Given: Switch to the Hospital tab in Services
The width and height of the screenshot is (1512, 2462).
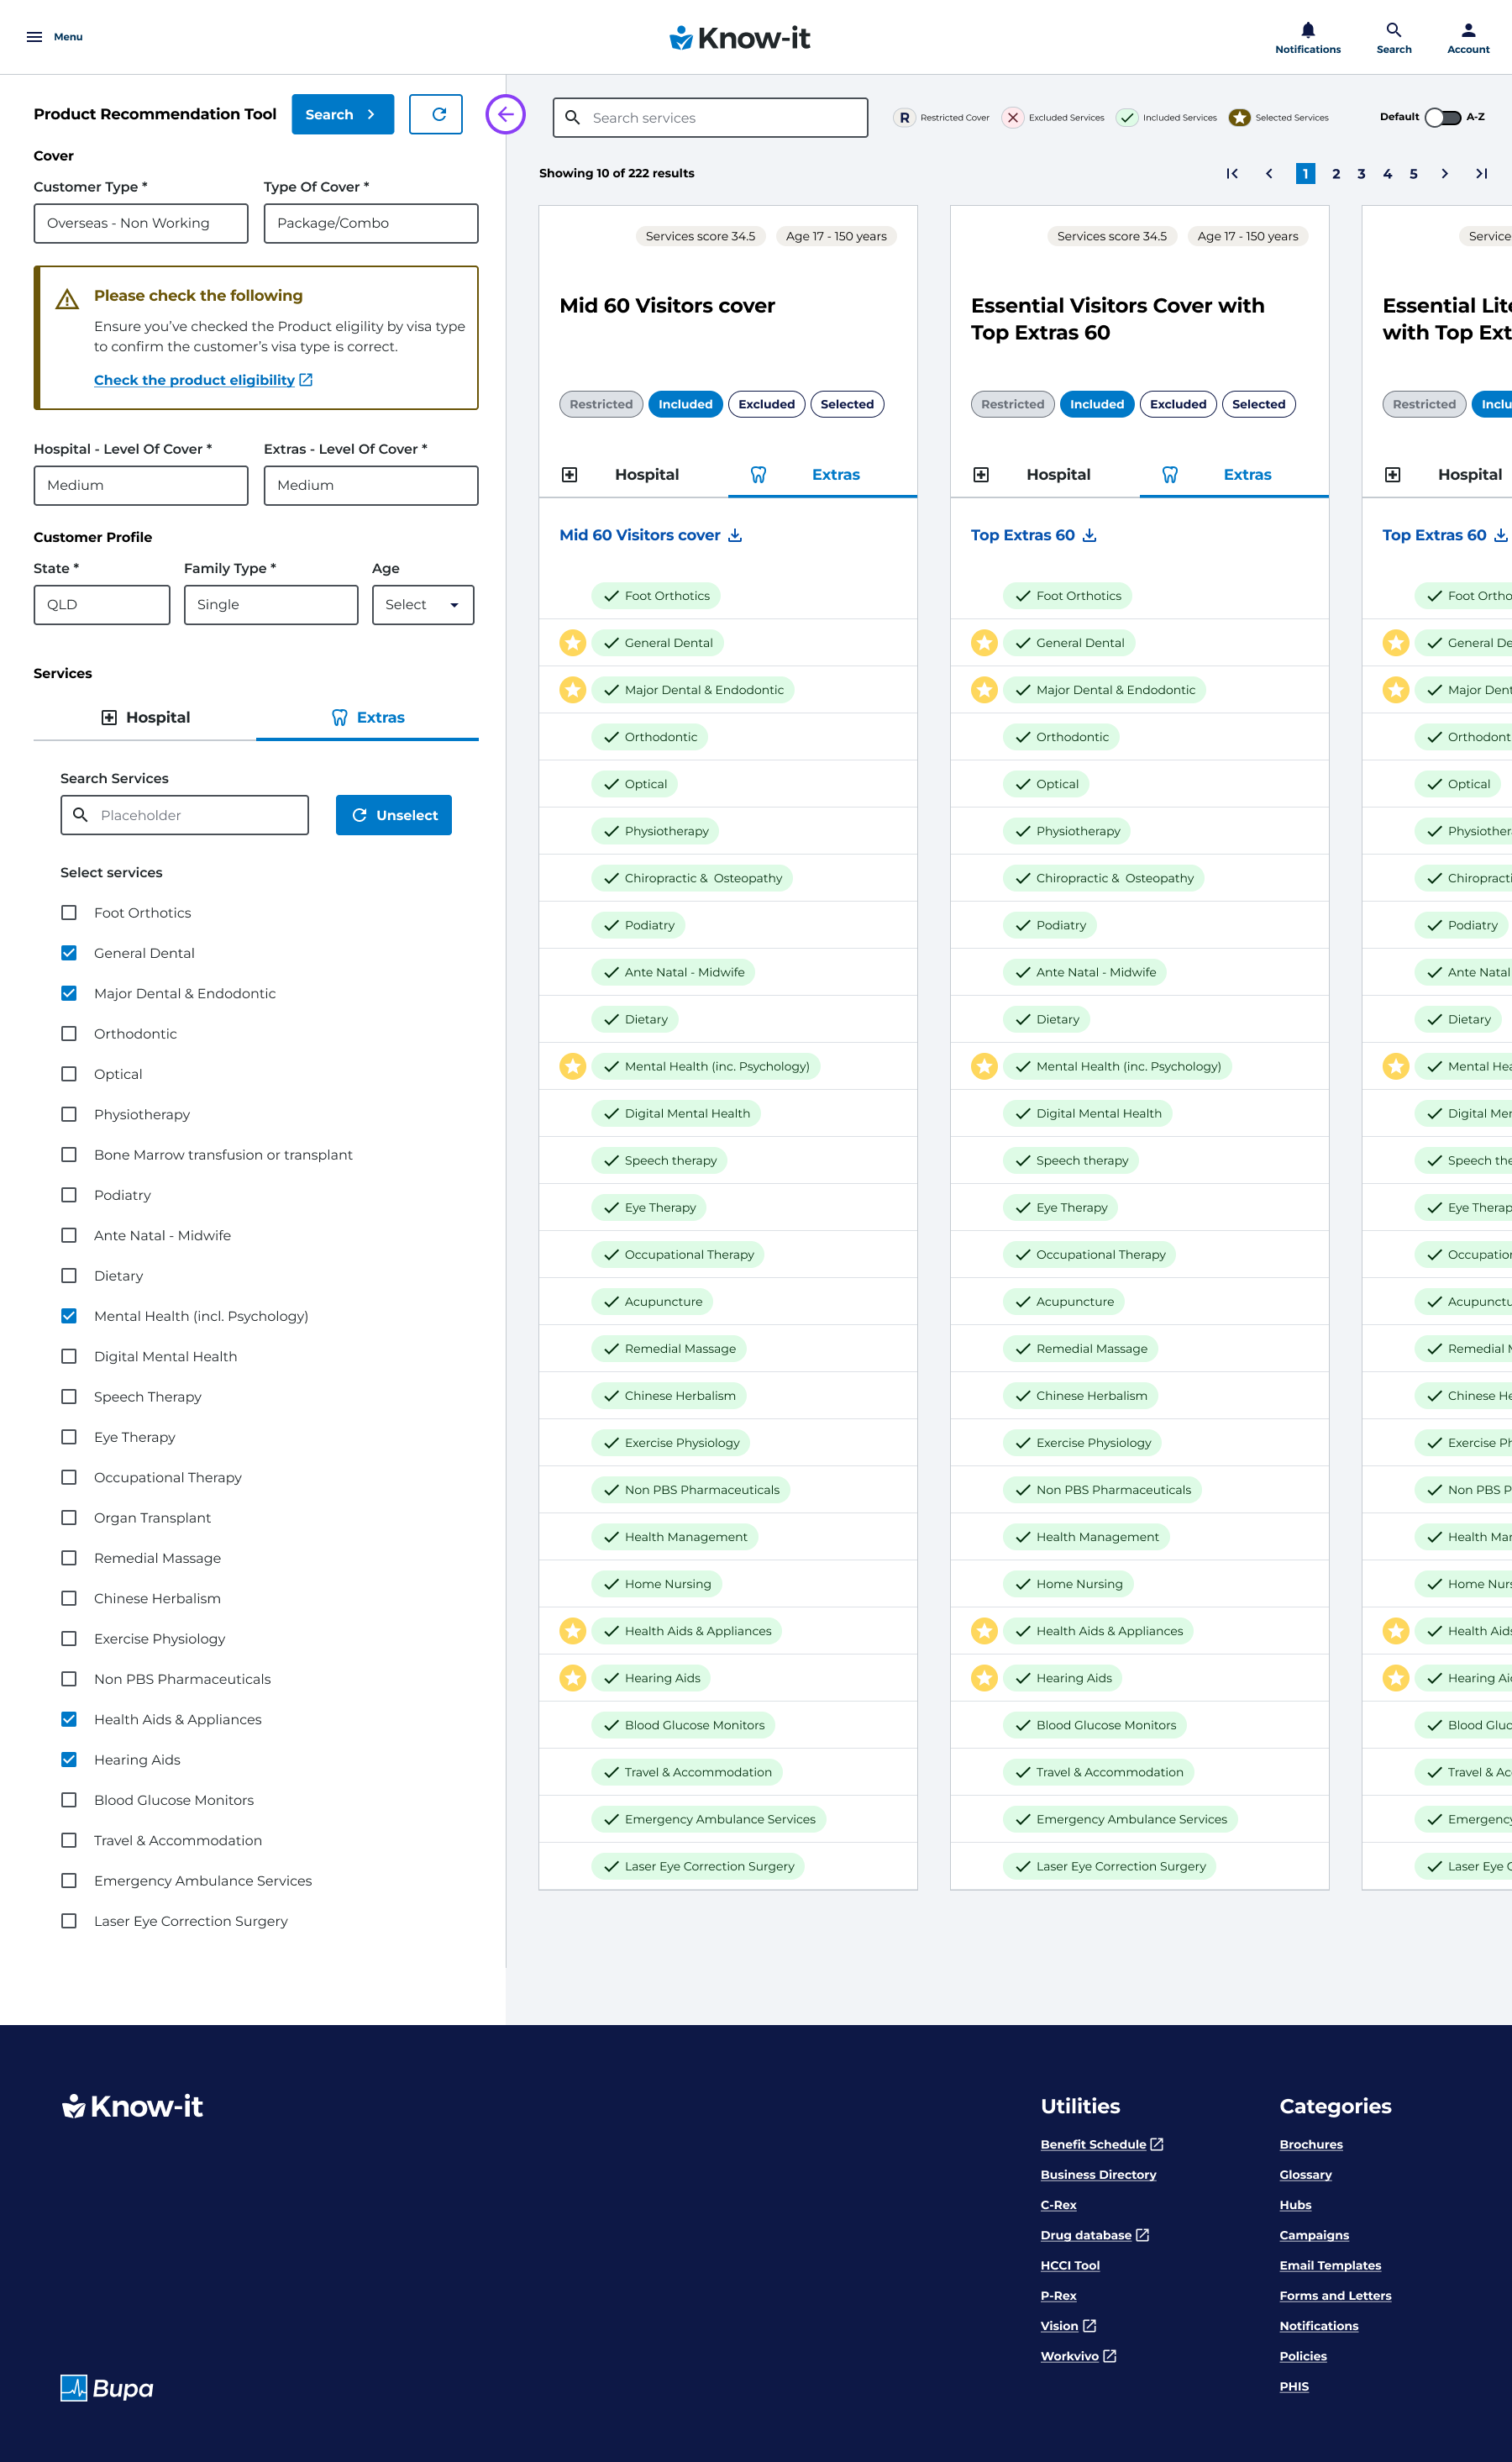Looking at the screenshot, I should coord(145,717).
